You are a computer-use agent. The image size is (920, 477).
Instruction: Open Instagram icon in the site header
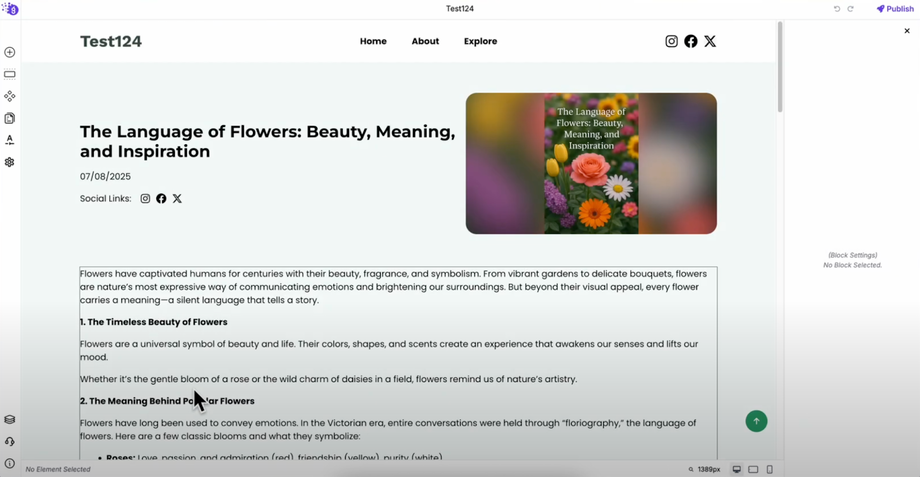coord(671,41)
